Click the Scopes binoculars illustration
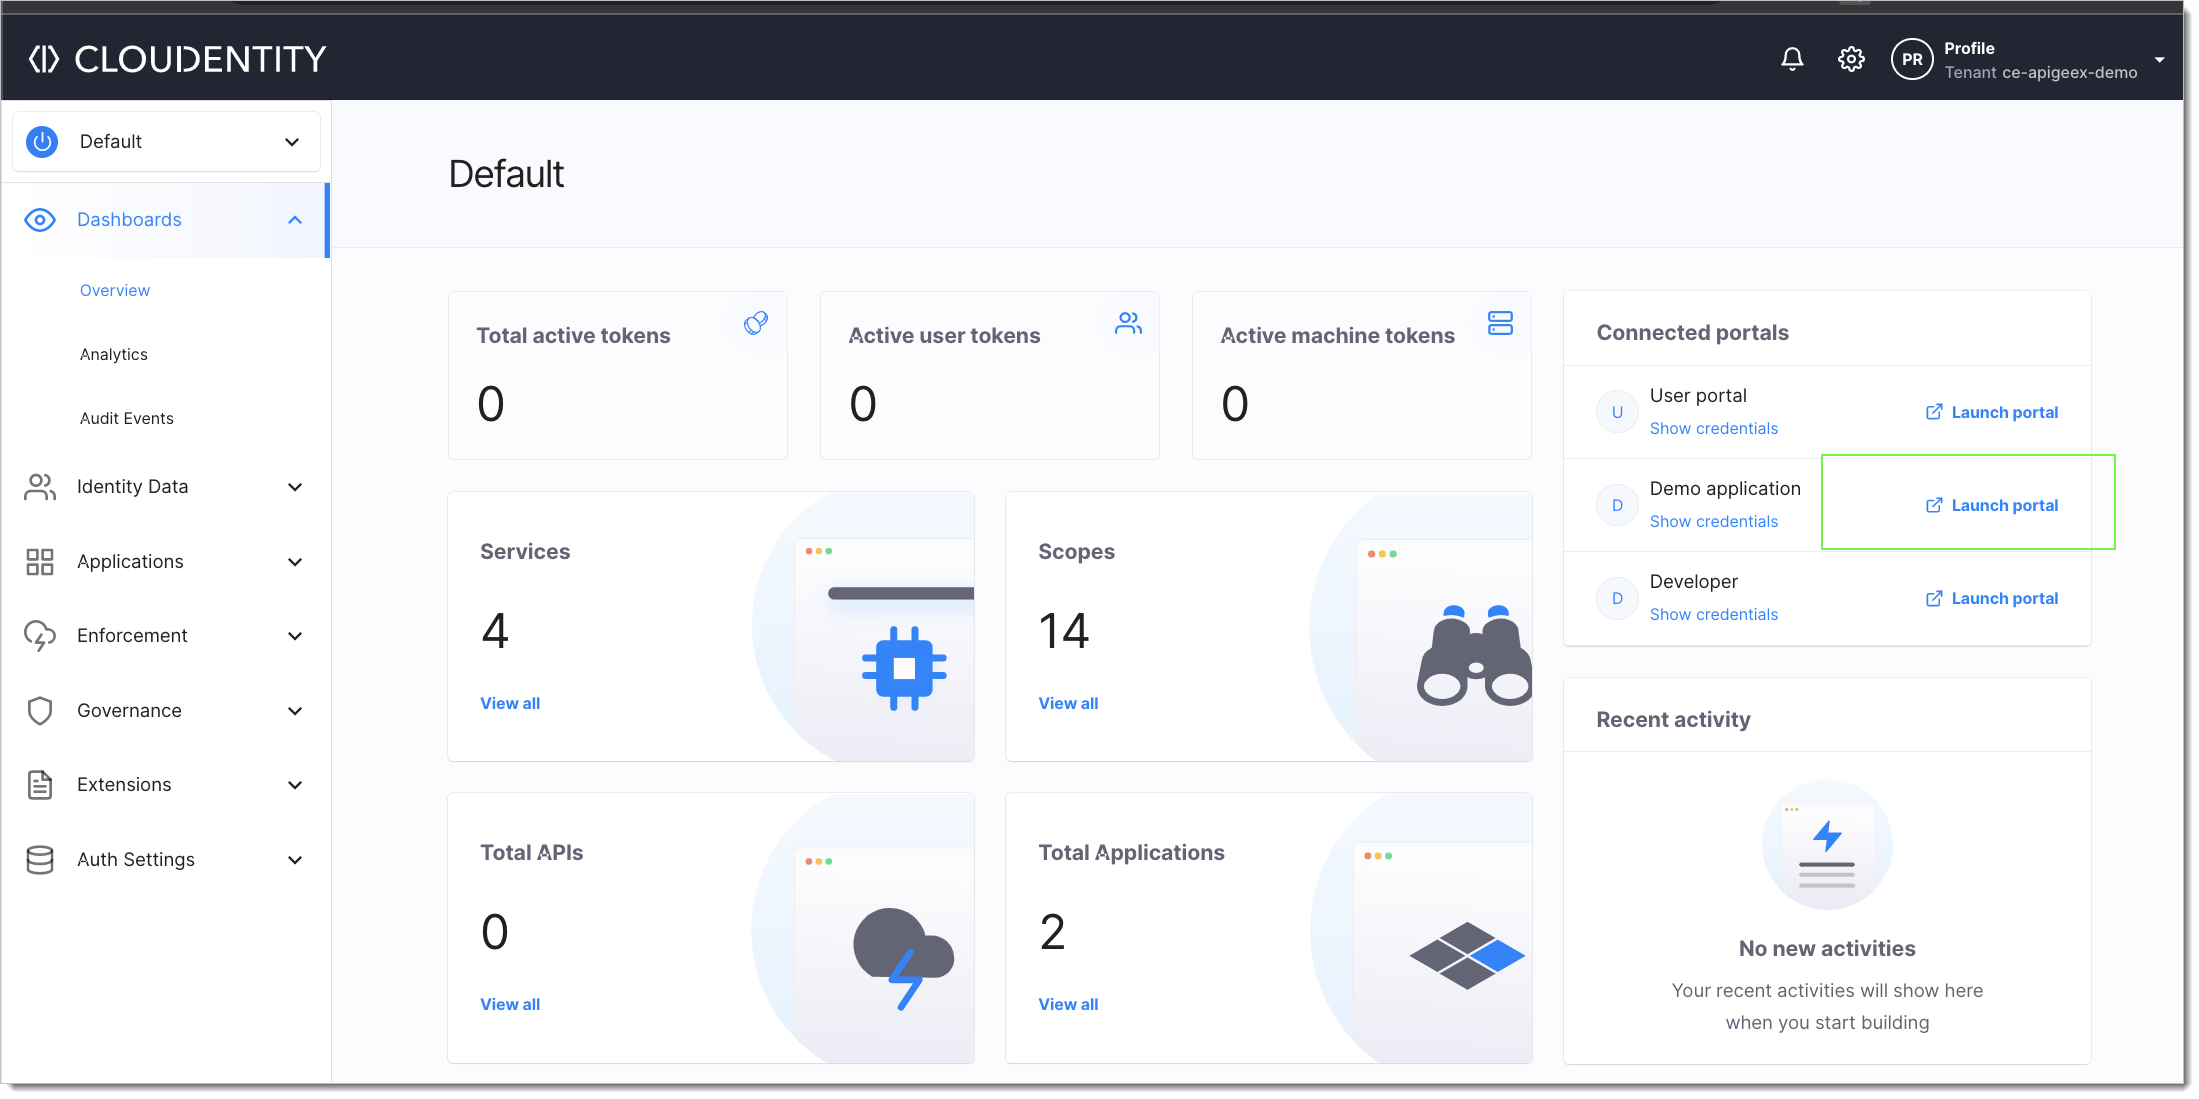Screen dimensions: 2199x1099 coord(1474,655)
